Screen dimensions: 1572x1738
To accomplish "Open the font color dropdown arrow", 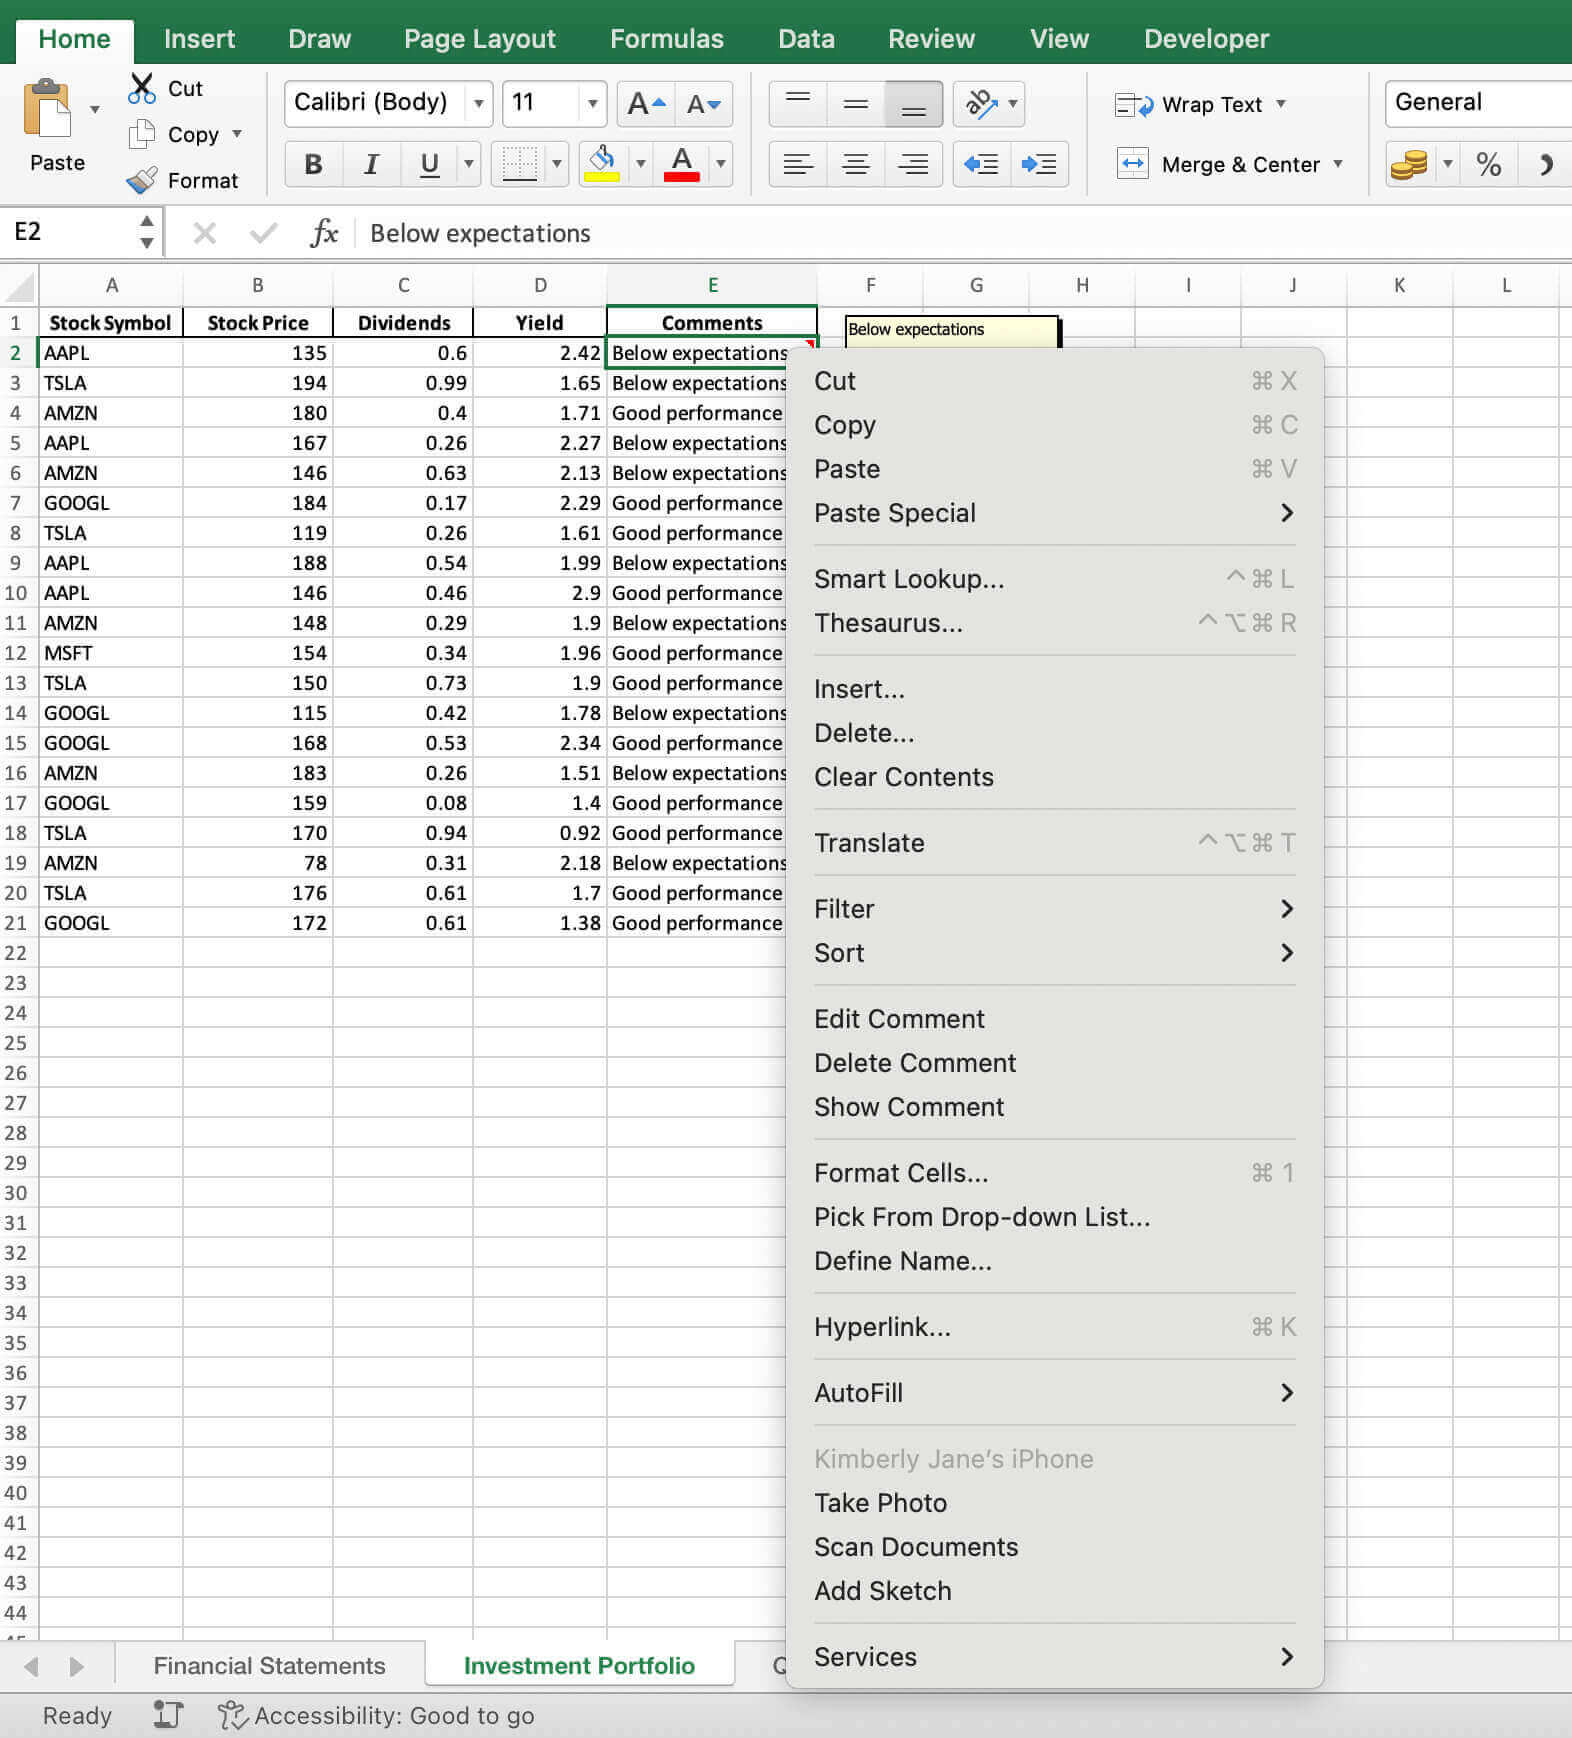I will [720, 164].
